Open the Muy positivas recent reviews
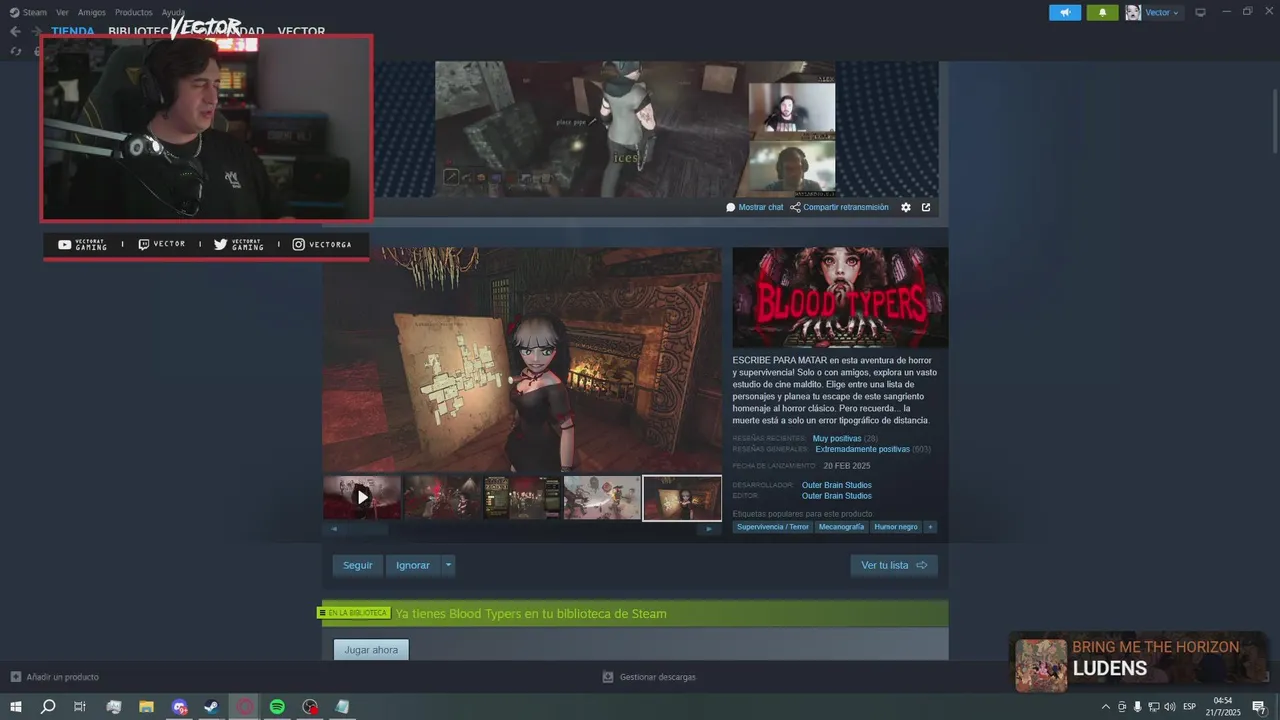 pyautogui.click(x=837, y=438)
